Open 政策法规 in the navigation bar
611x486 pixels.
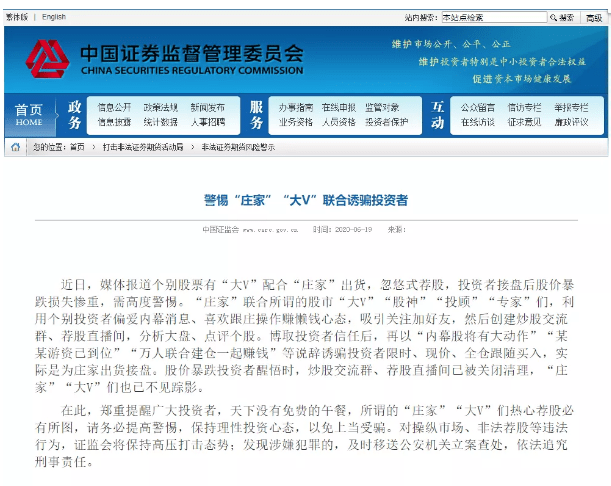(160, 107)
